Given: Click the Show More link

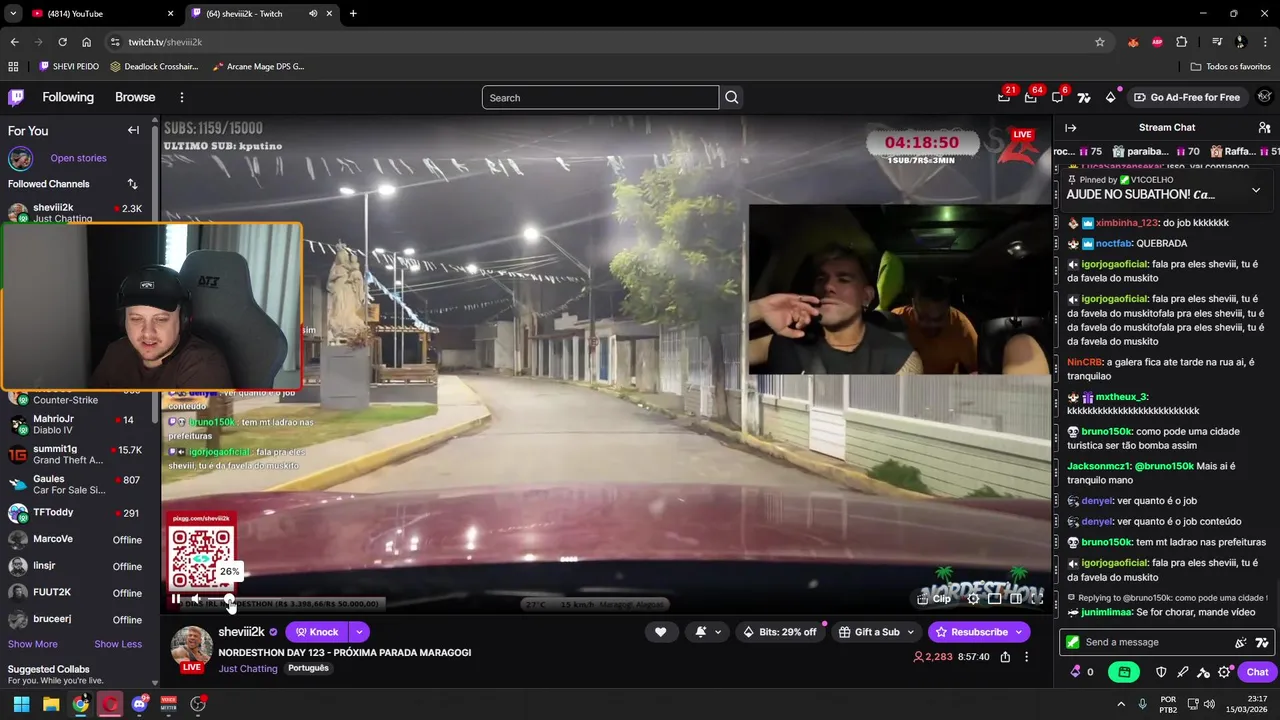Looking at the screenshot, I should (33, 644).
